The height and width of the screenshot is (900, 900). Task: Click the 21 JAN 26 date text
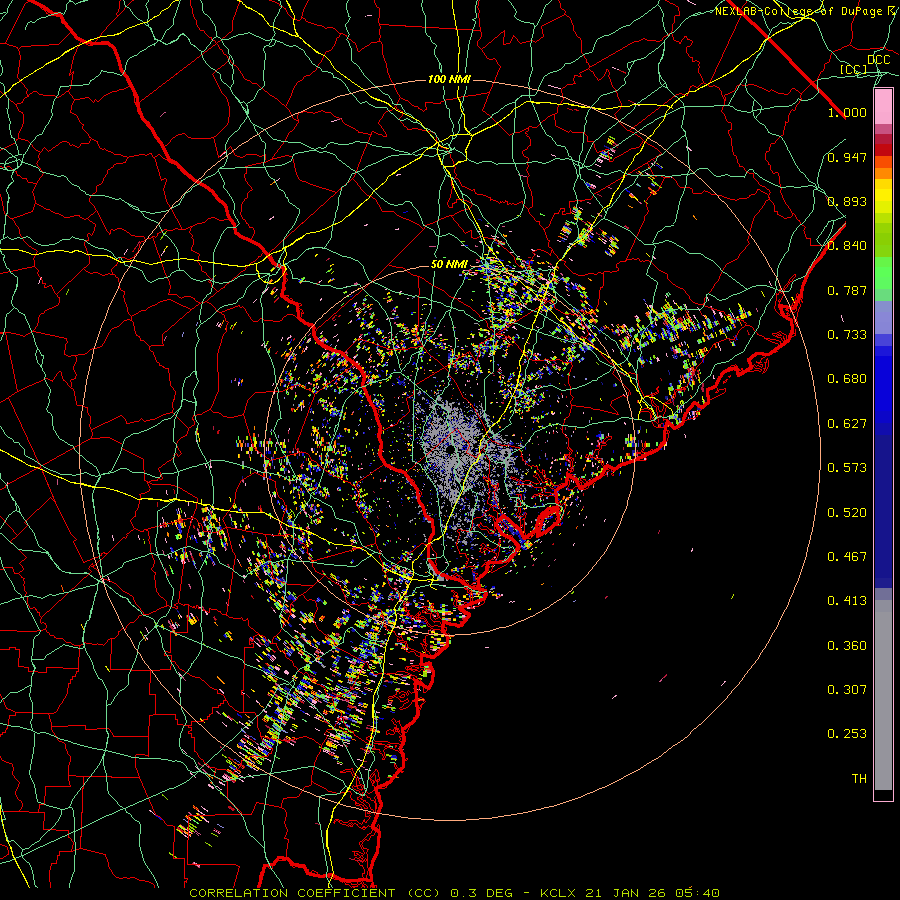626,893
